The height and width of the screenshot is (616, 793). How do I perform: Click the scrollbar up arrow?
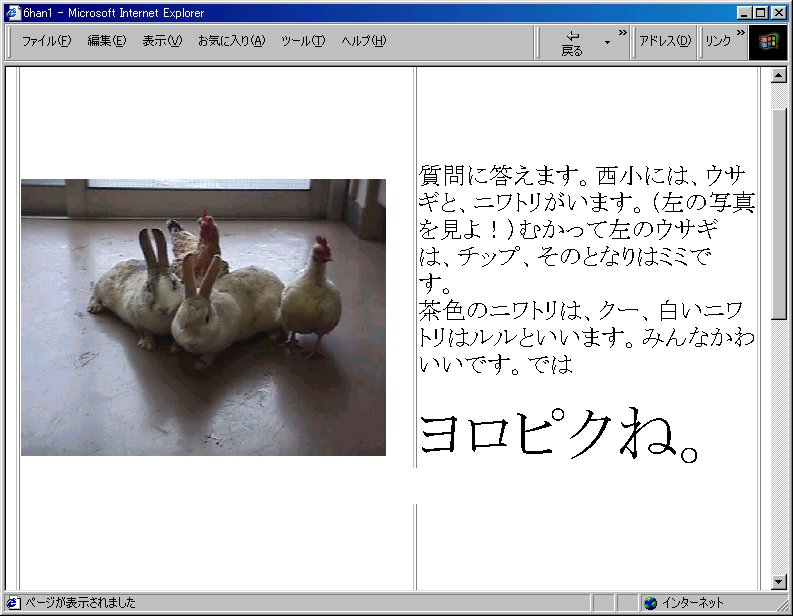click(779, 76)
